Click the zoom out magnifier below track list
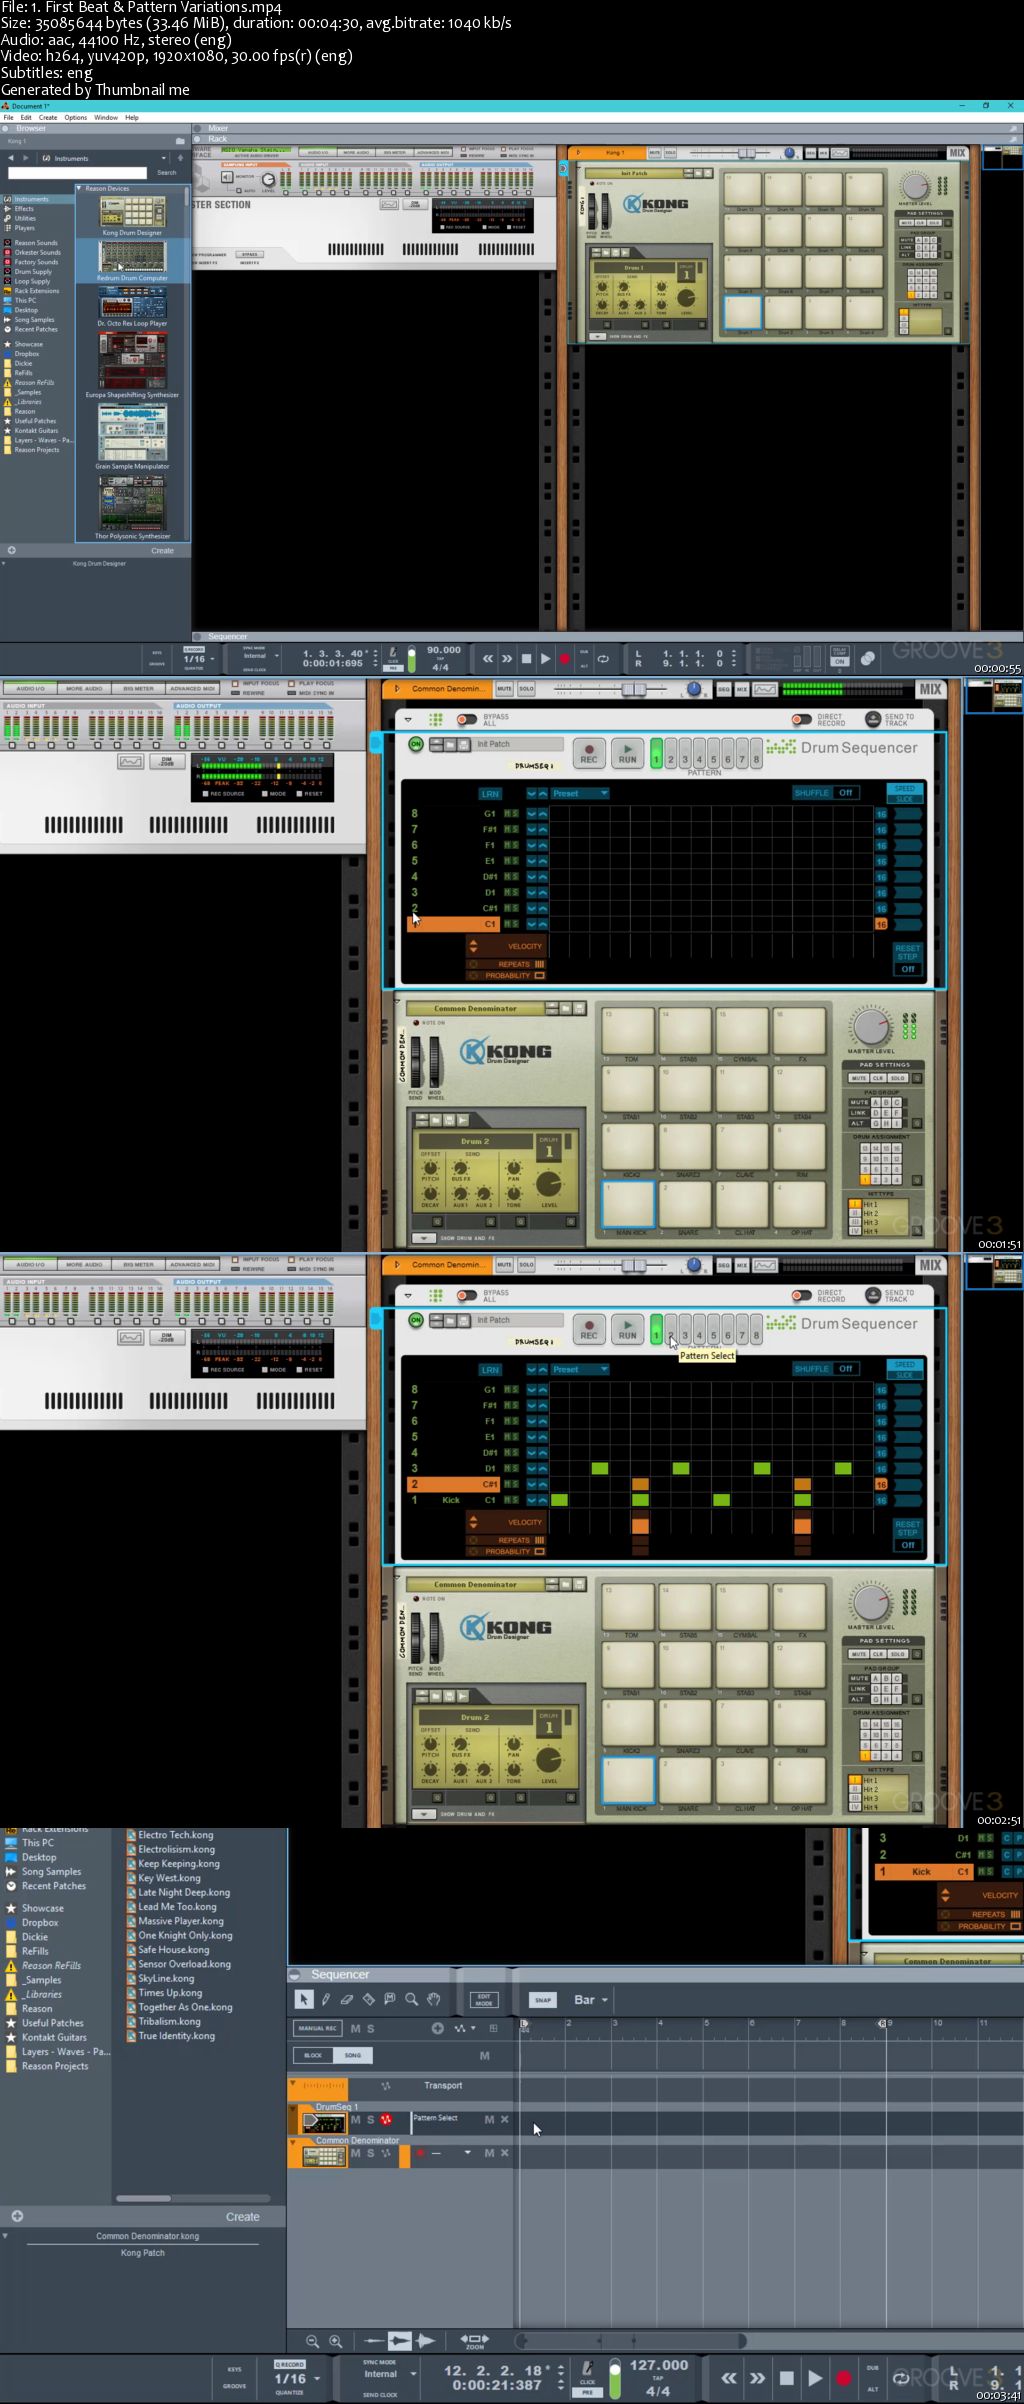The height and width of the screenshot is (2404, 1024). point(312,2341)
